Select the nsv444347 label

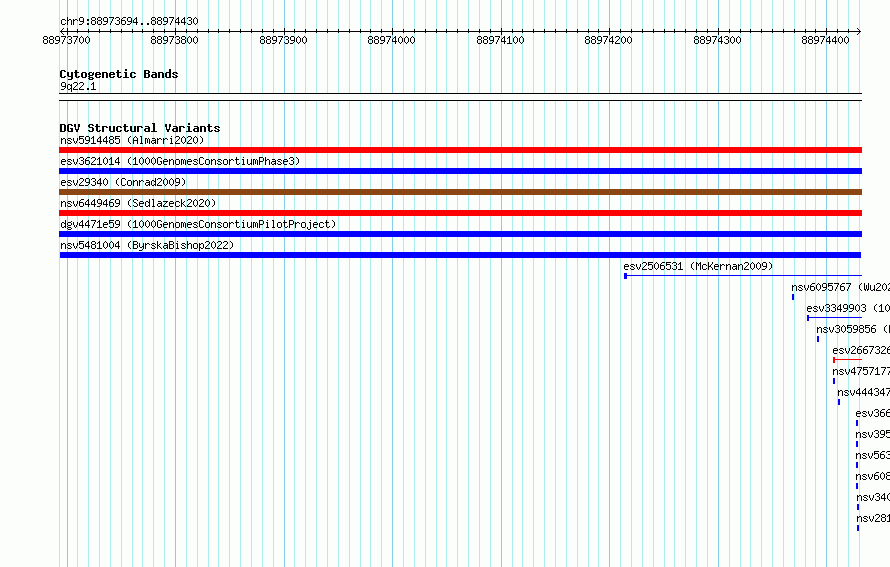click(x=863, y=392)
